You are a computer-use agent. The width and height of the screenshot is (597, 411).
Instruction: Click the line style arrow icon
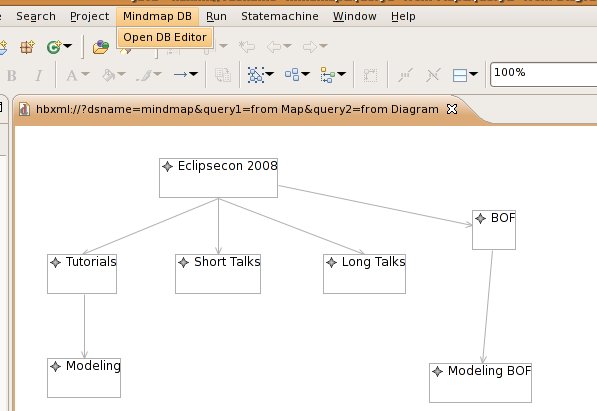(x=180, y=74)
